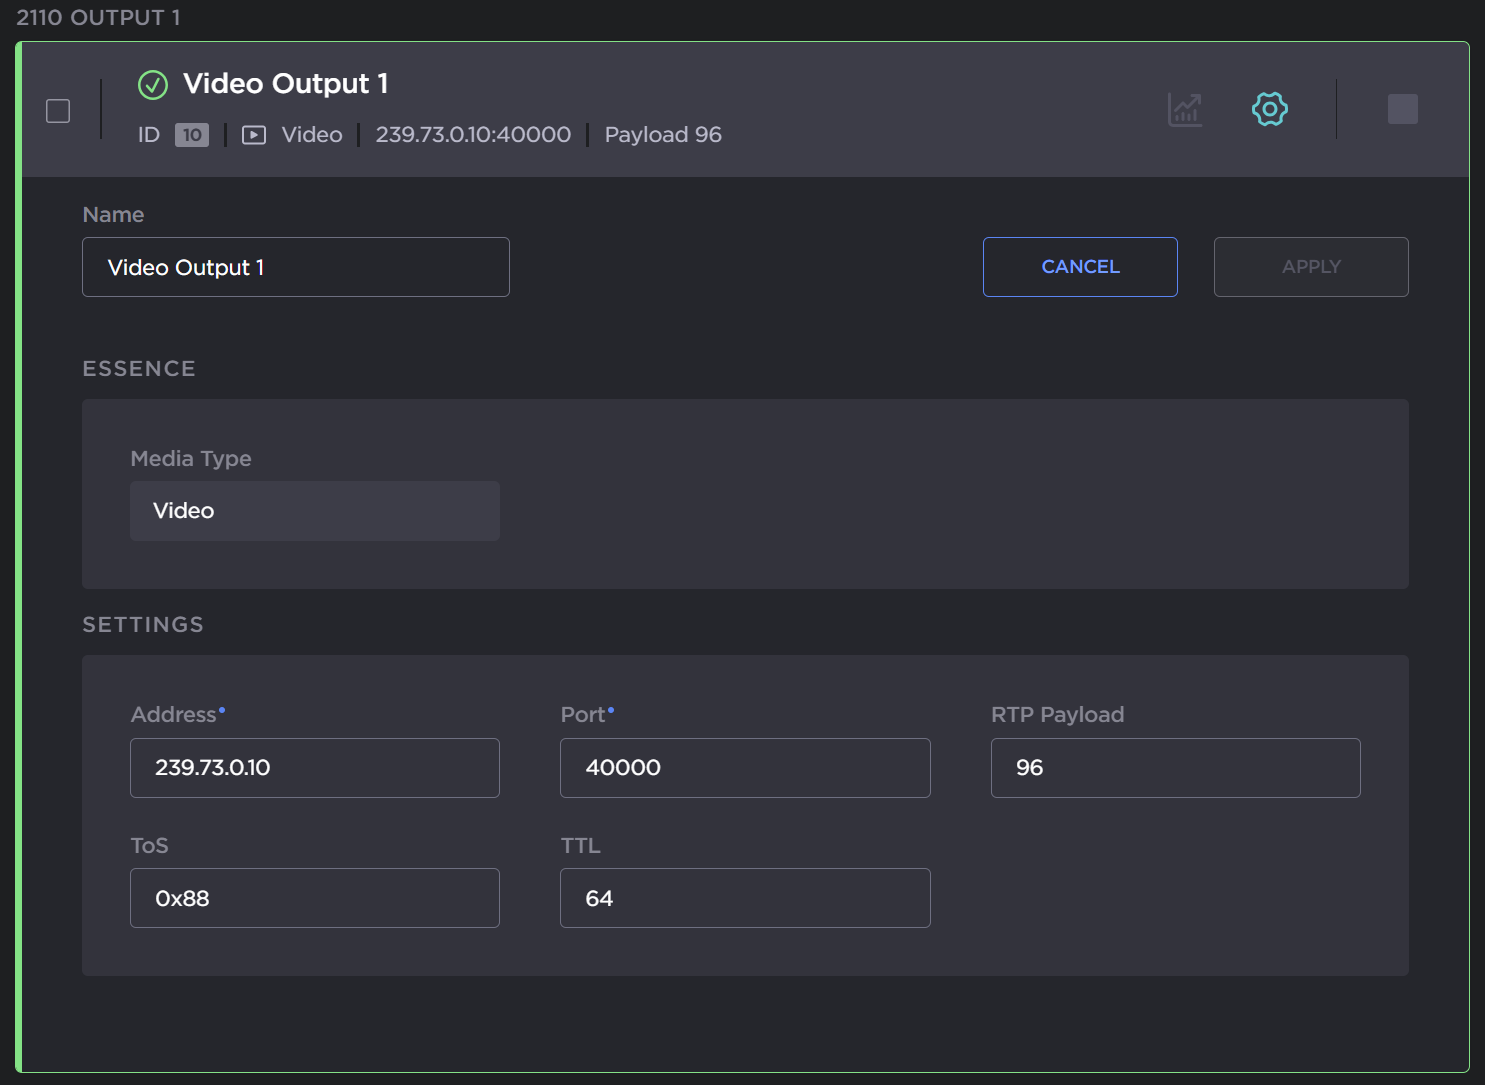Screen dimensions: 1485x1085
Task: Click the Payload 96 summary label
Action: (x=663, y=135)
